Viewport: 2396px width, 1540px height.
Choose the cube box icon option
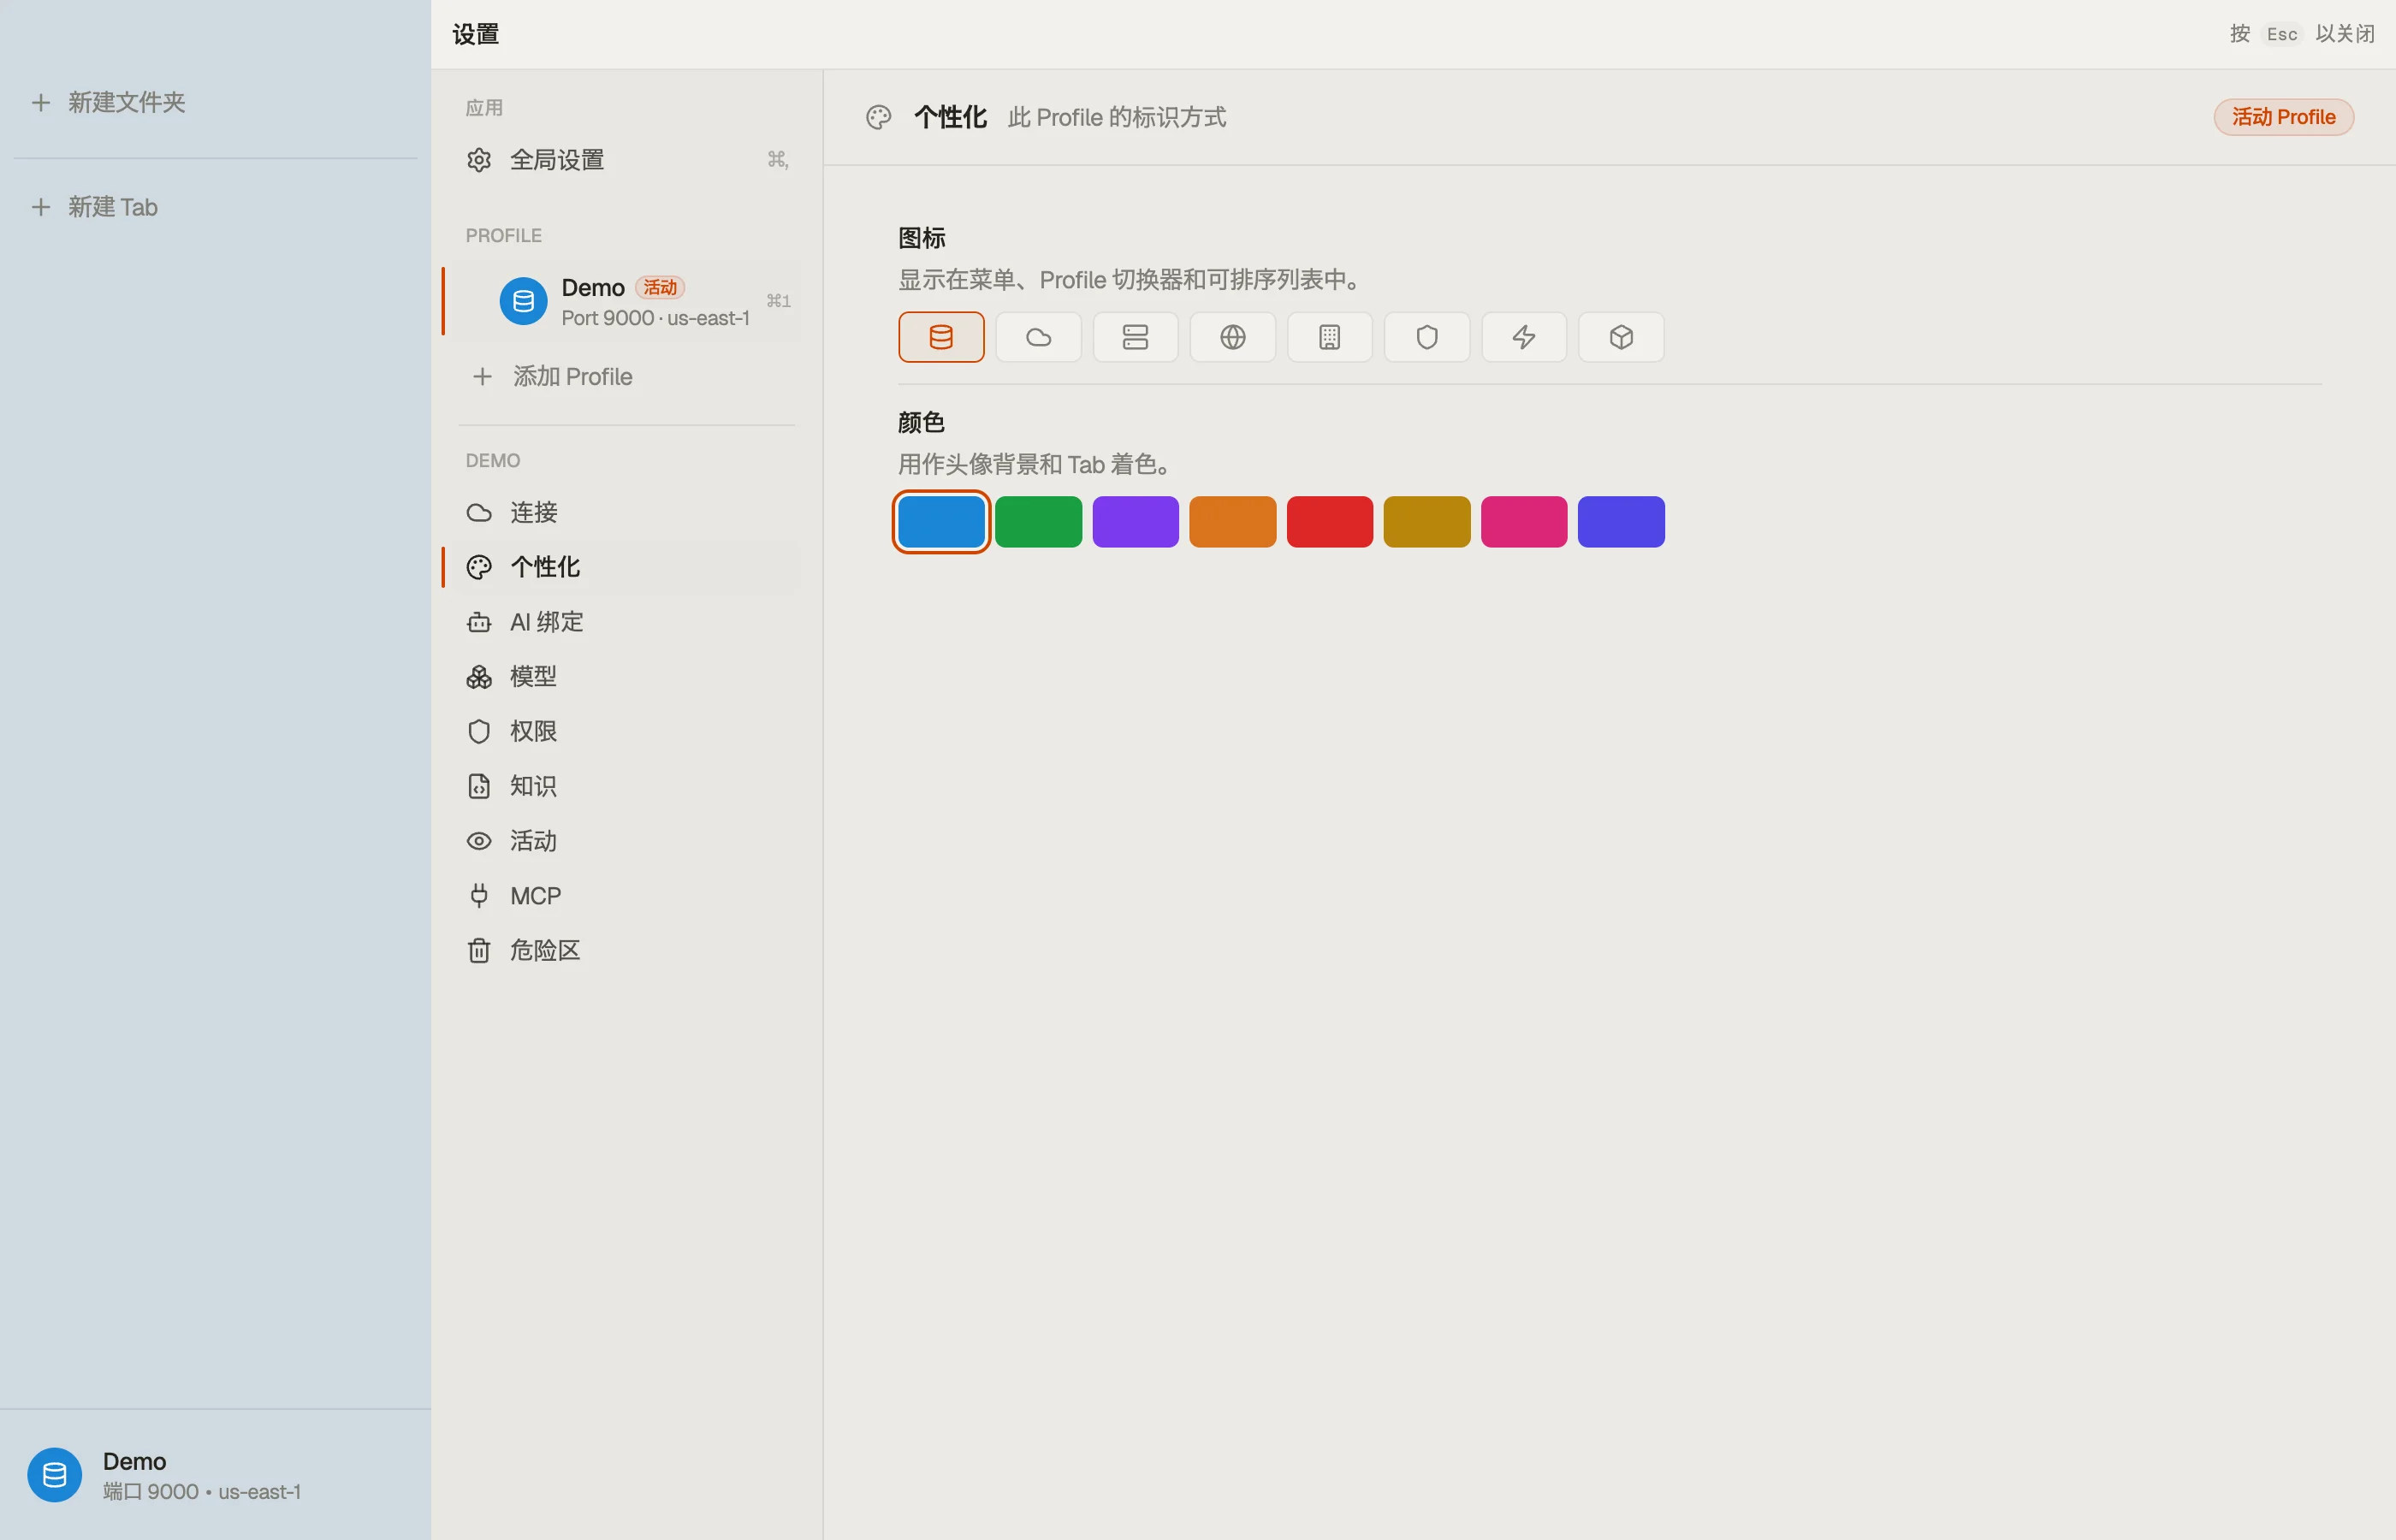[x=1620, y=337]
